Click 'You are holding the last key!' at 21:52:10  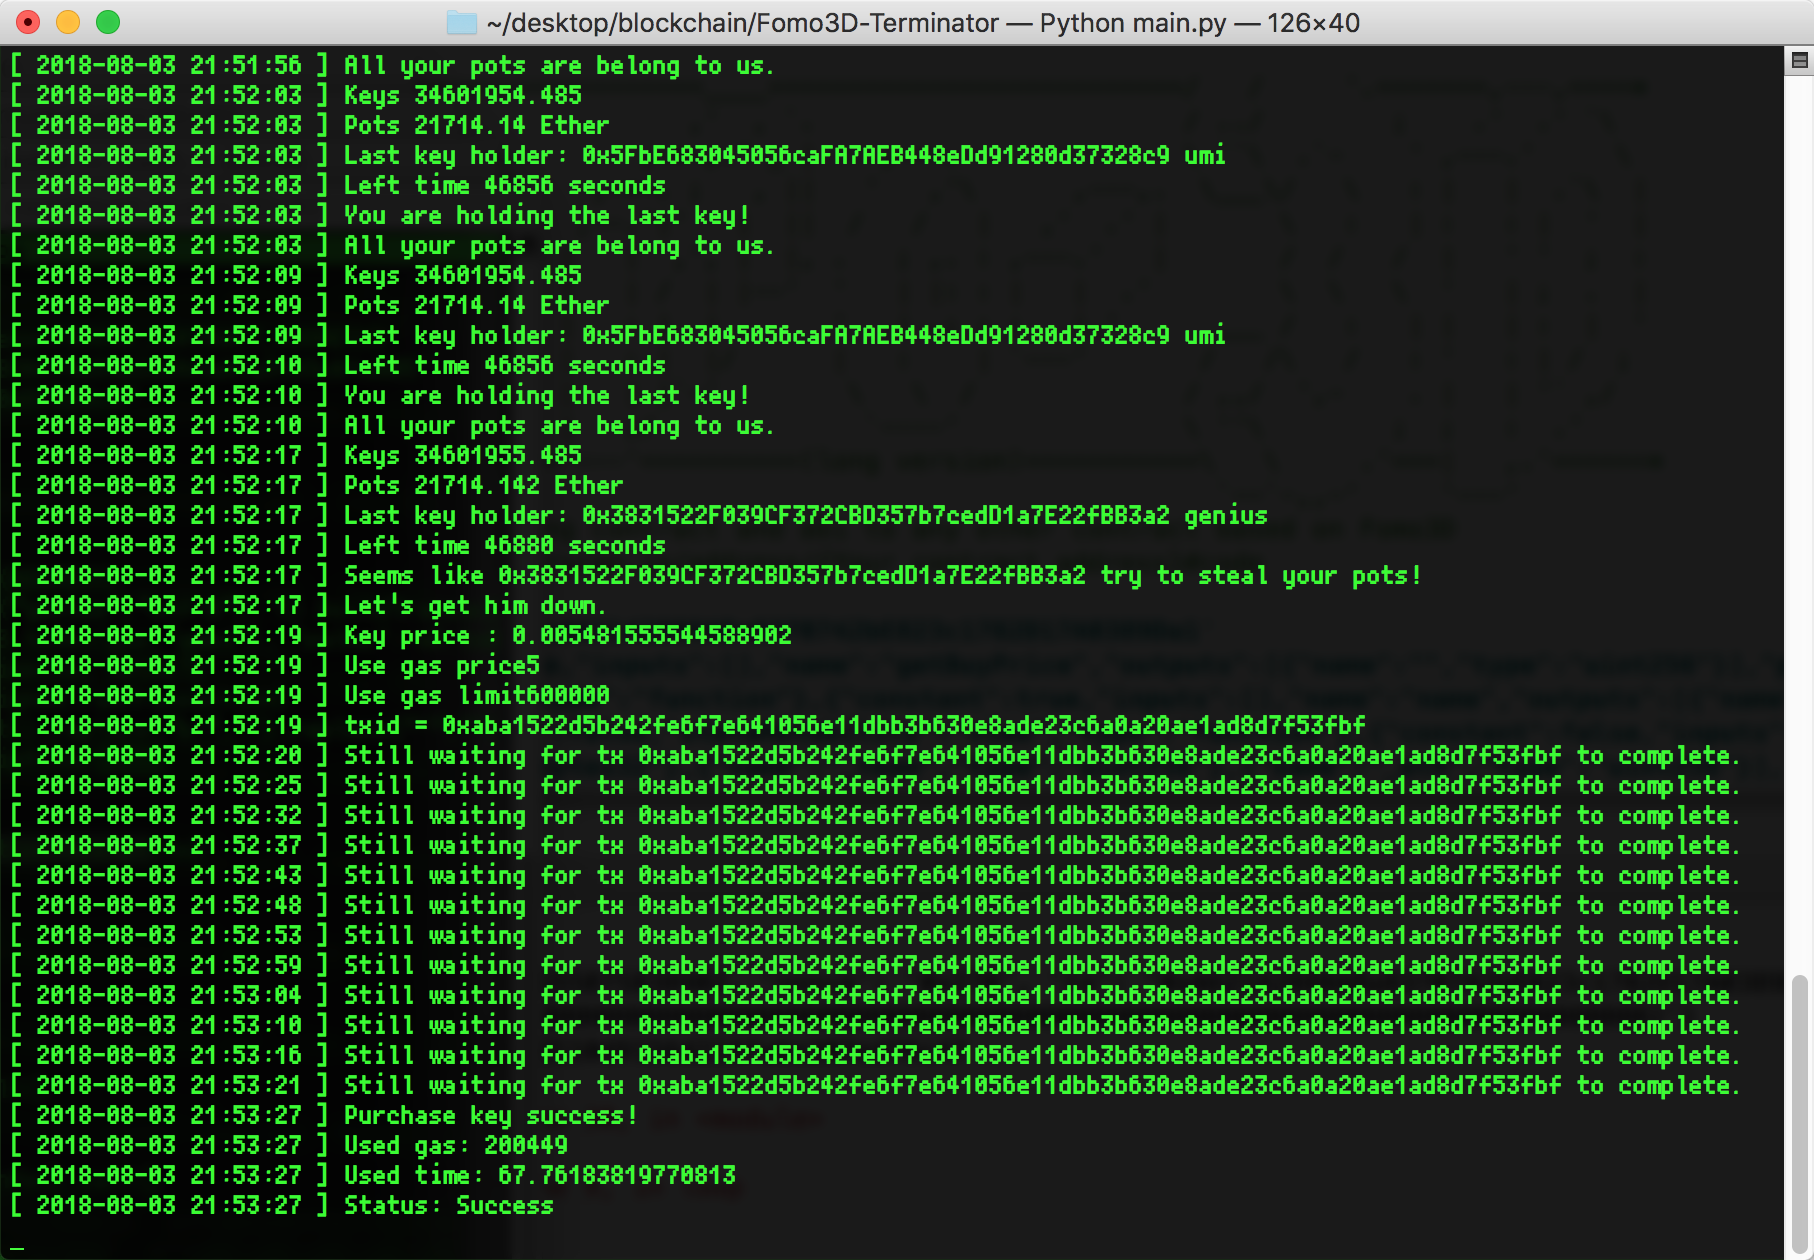[x=380, y=395]
